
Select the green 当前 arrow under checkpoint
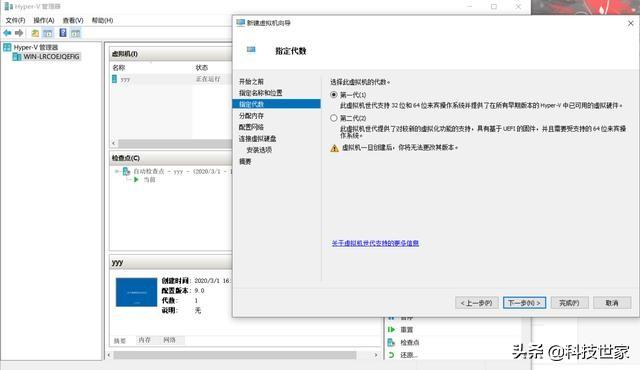(x=136, y=179)
